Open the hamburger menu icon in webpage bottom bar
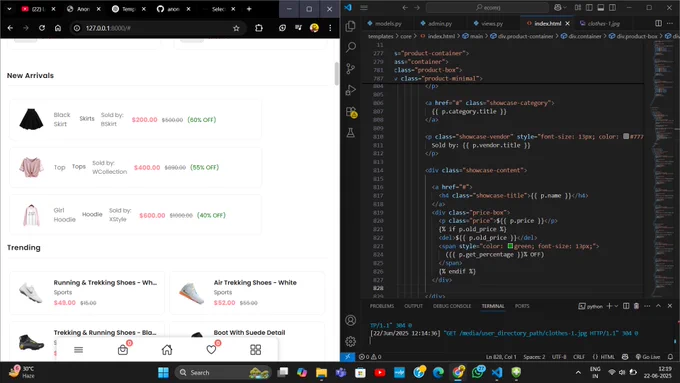Viewport: 680px width, 383px height. [78, 350]
